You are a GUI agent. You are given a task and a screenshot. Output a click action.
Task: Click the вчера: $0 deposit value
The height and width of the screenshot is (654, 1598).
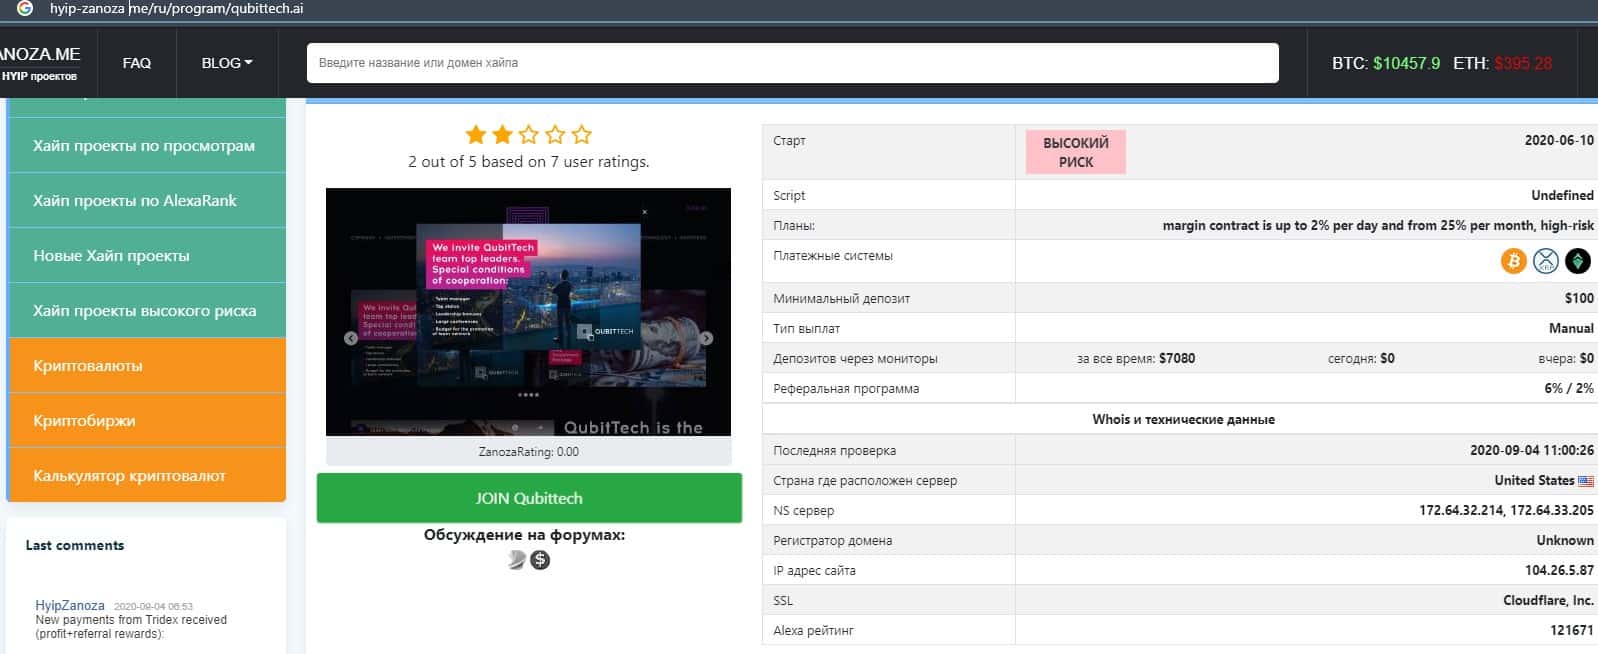point(1566,358)
